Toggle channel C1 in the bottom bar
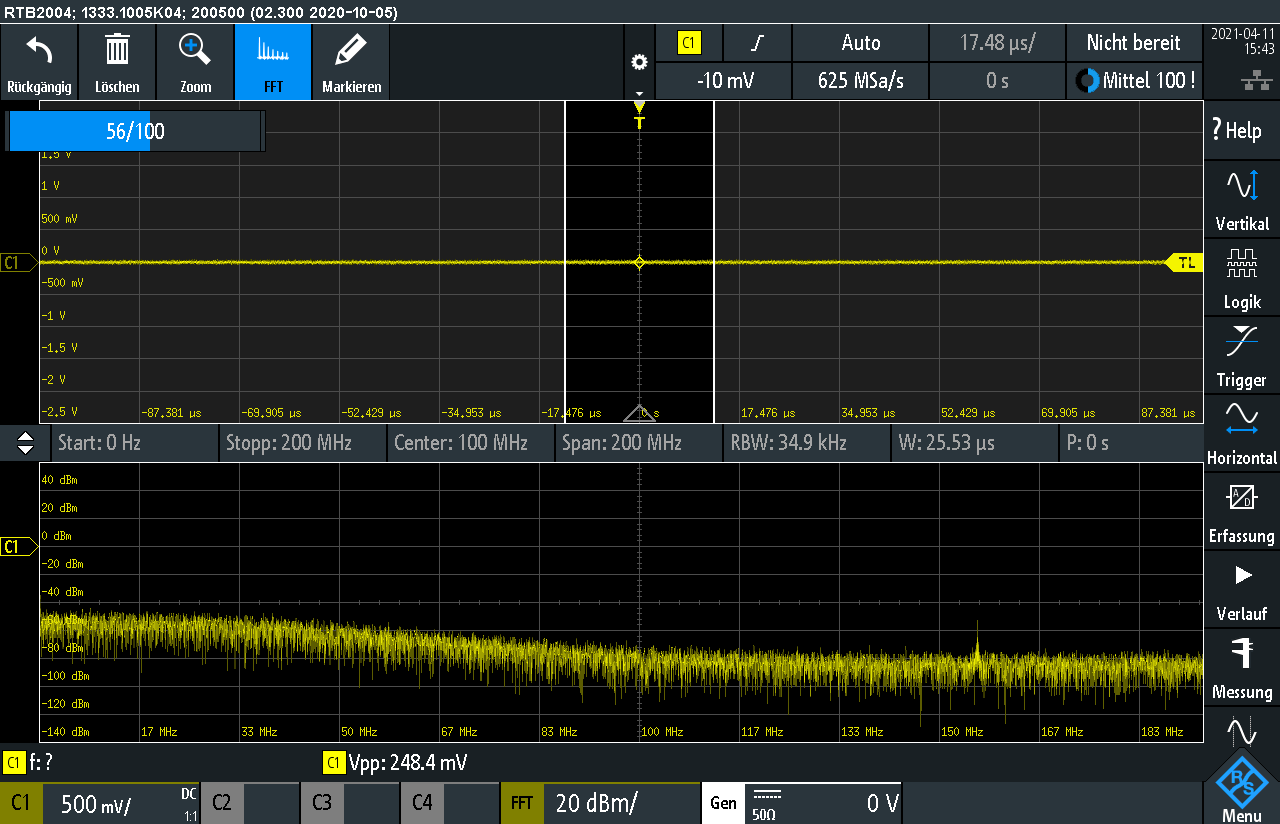Viewport: 1280px width, 824px height. (20, 803)
